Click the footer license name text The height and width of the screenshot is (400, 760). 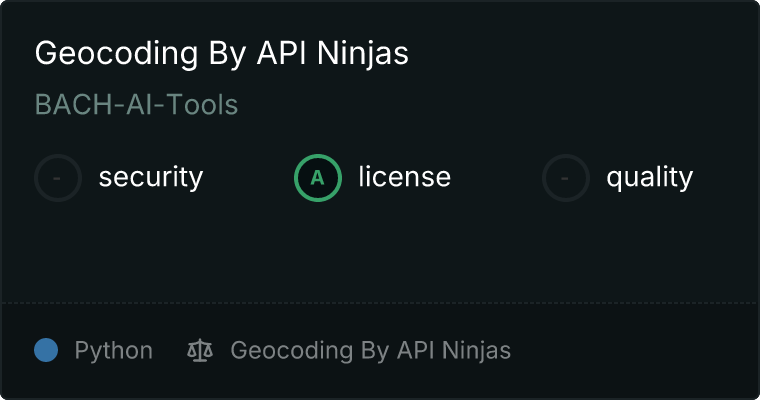click(x=370, y=351)
